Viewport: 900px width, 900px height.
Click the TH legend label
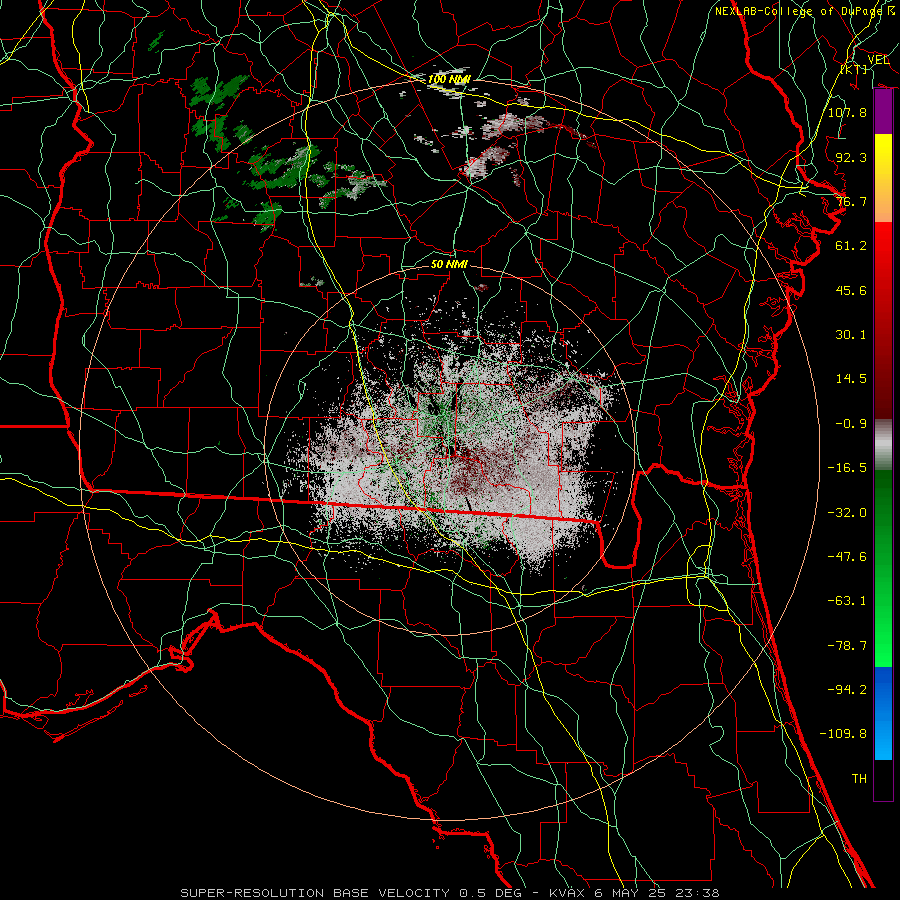coord(859,779)
